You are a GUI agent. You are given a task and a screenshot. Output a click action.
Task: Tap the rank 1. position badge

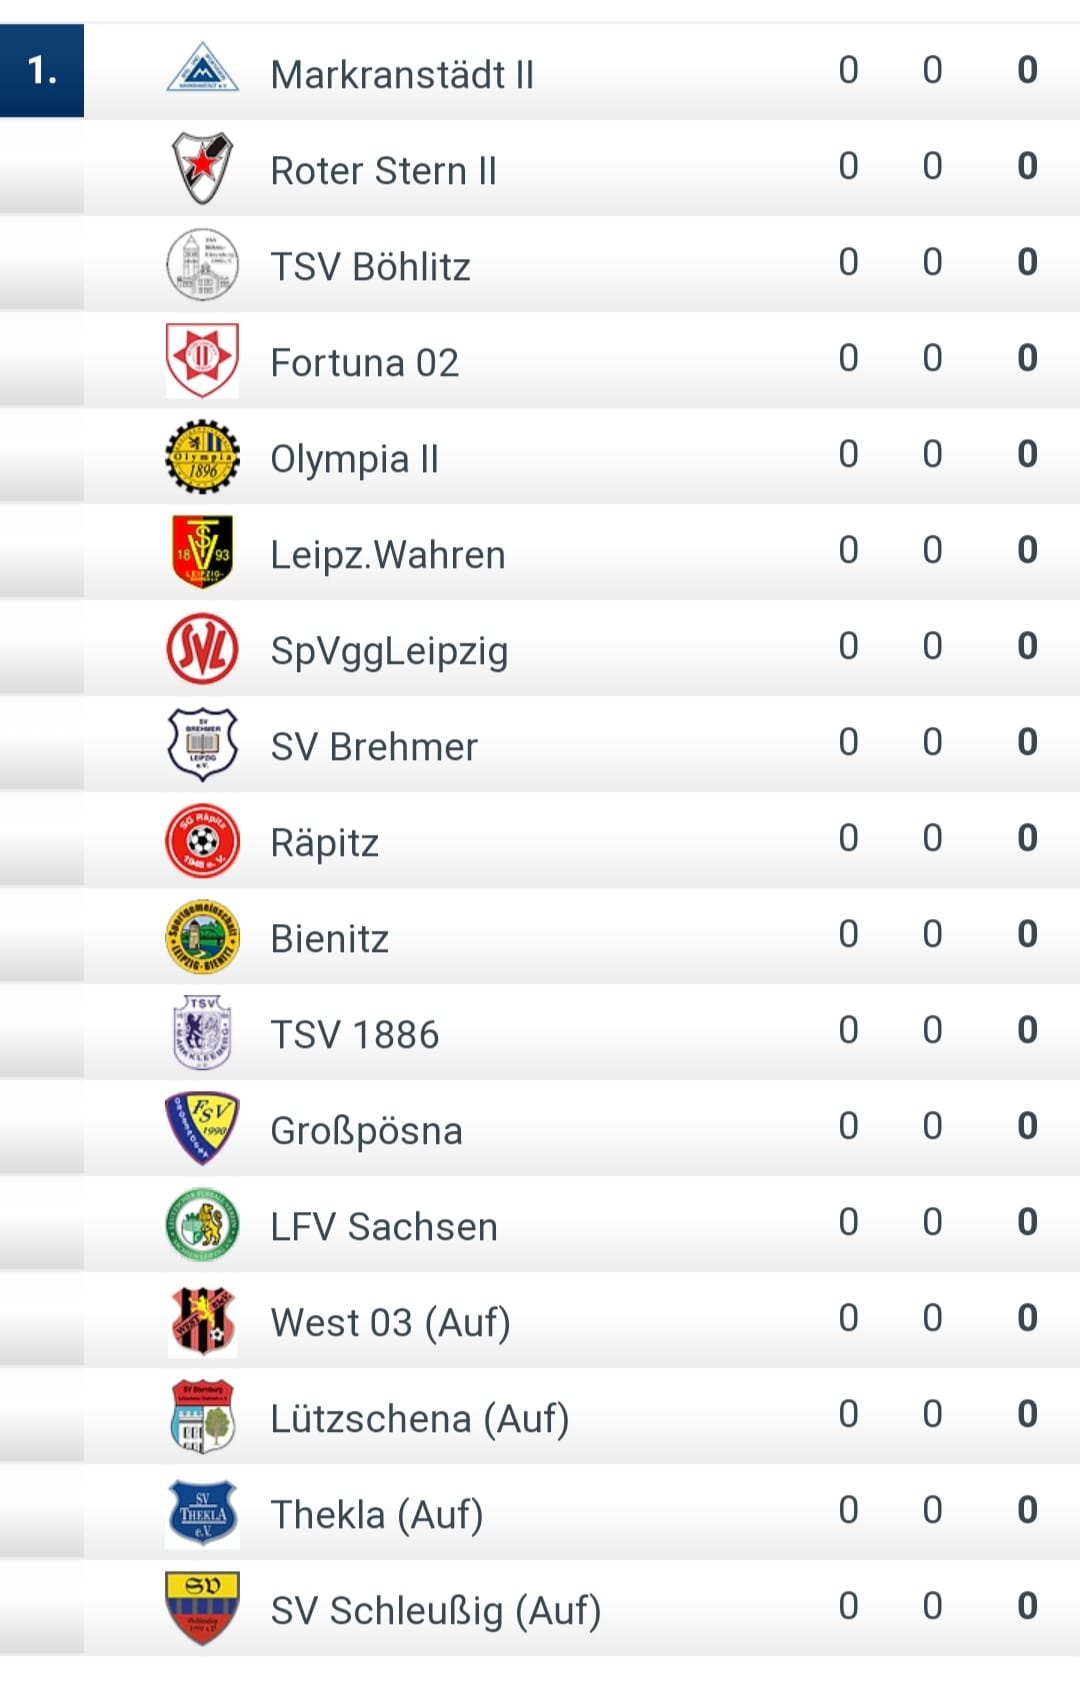pos(42,70)
